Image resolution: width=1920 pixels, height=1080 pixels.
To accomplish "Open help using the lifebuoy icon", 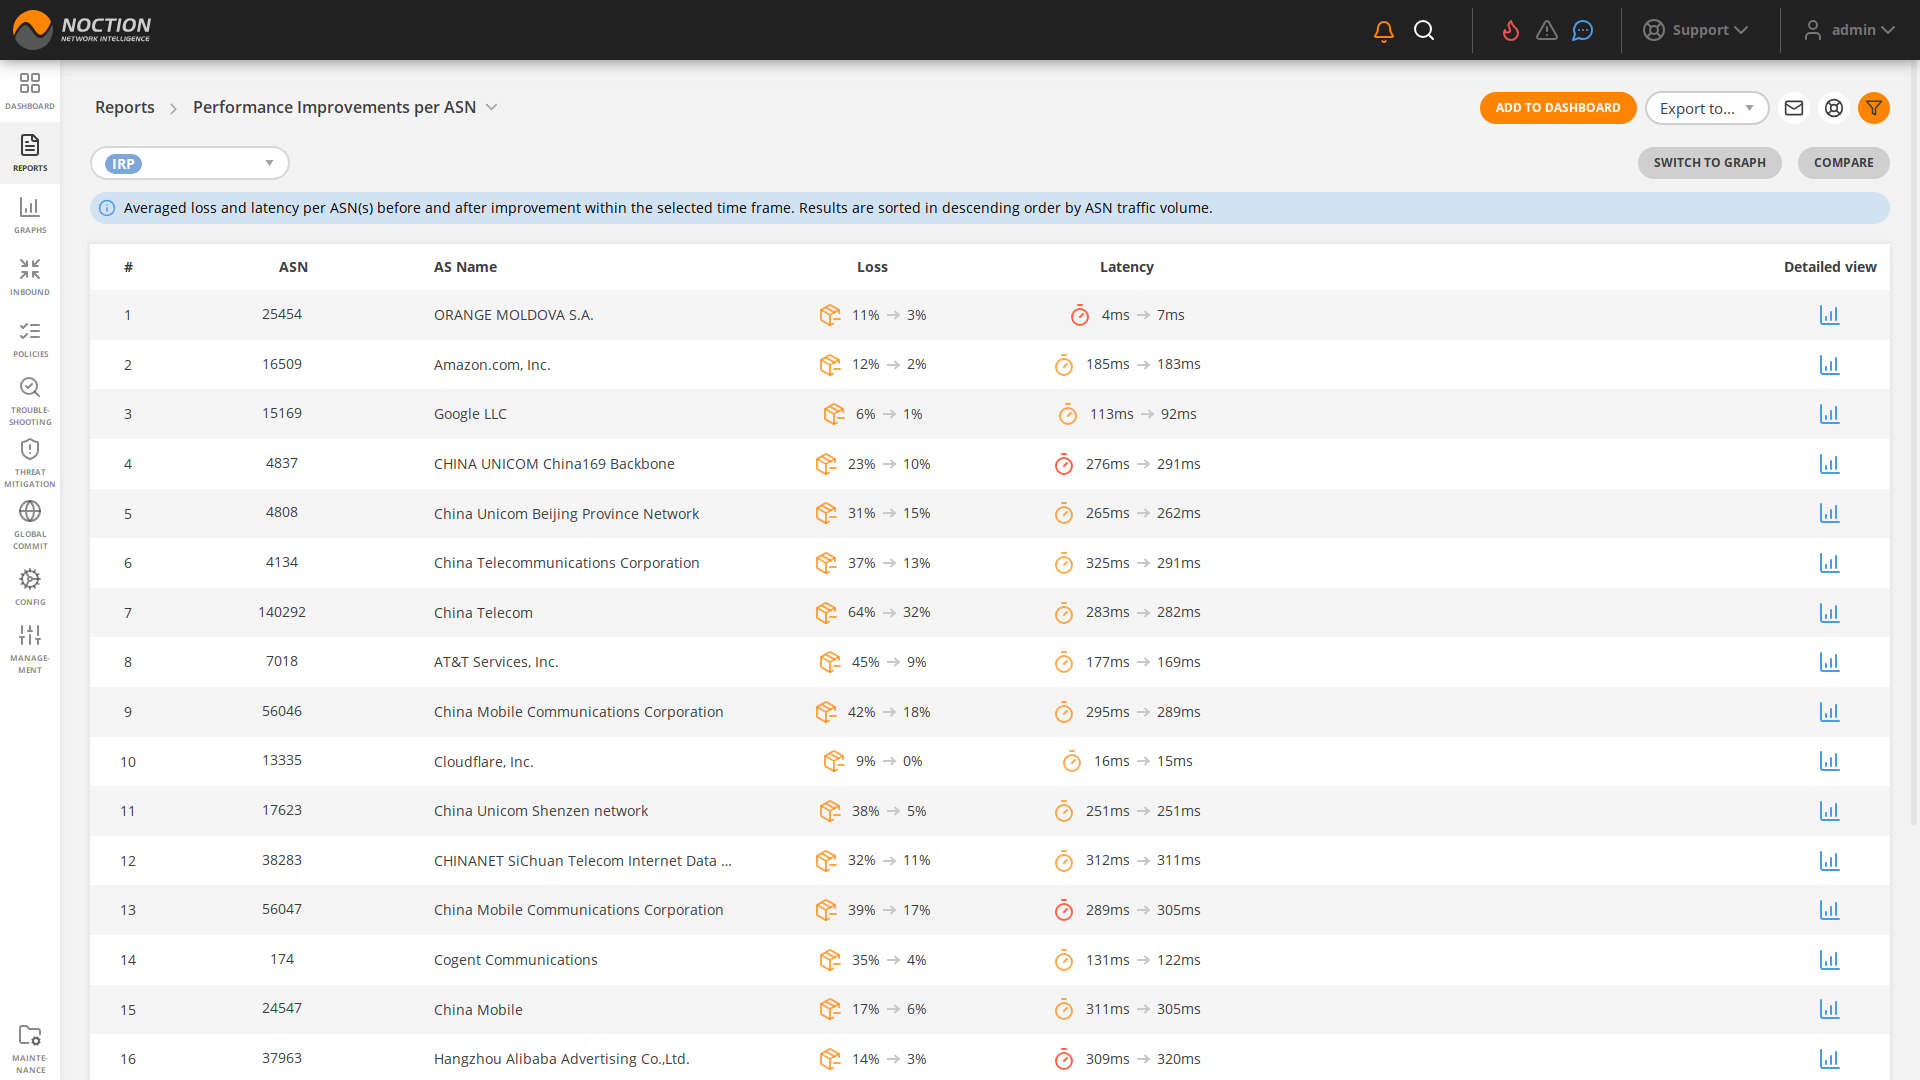I will pos(1834,108).
